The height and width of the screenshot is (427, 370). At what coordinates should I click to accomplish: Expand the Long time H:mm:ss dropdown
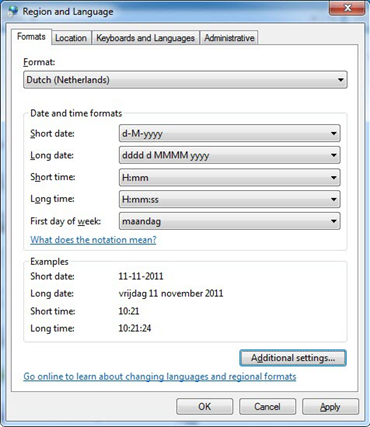pyautogui.click(x=230, y=199)
